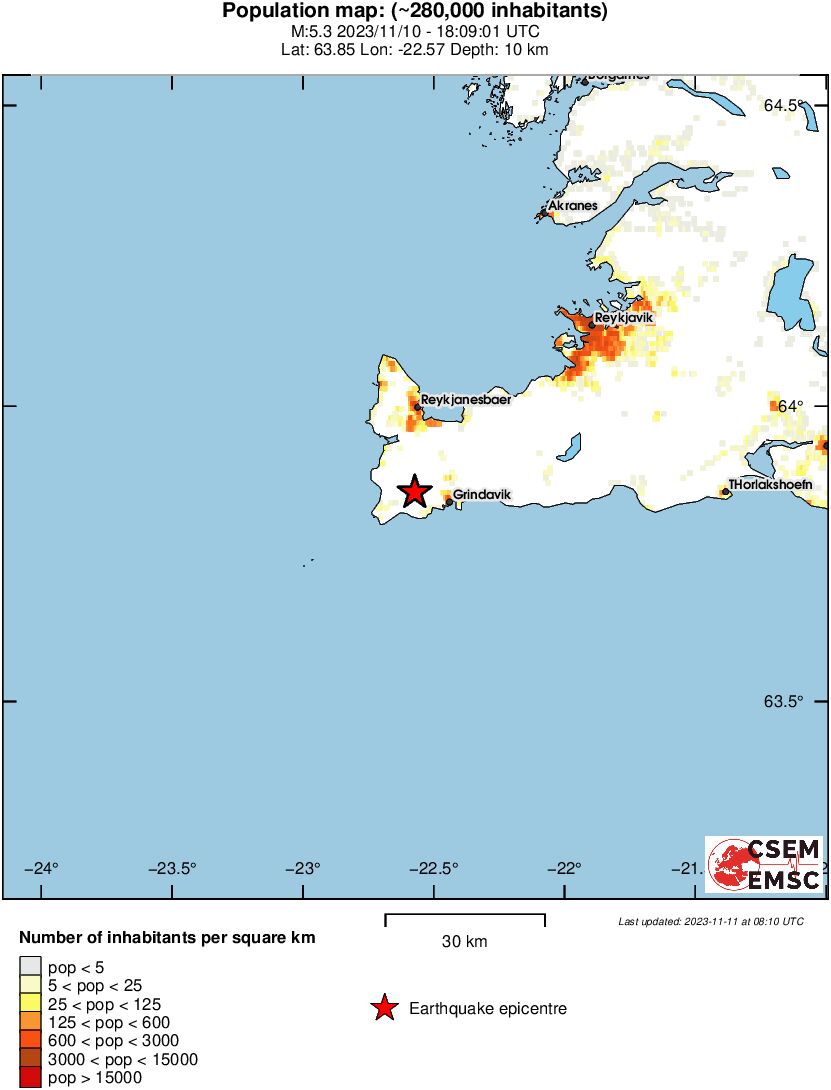Screen dimensions: 831x1090
Task: Click the 'Earthquake epicentre' legend label
Action: point(488,1009)
